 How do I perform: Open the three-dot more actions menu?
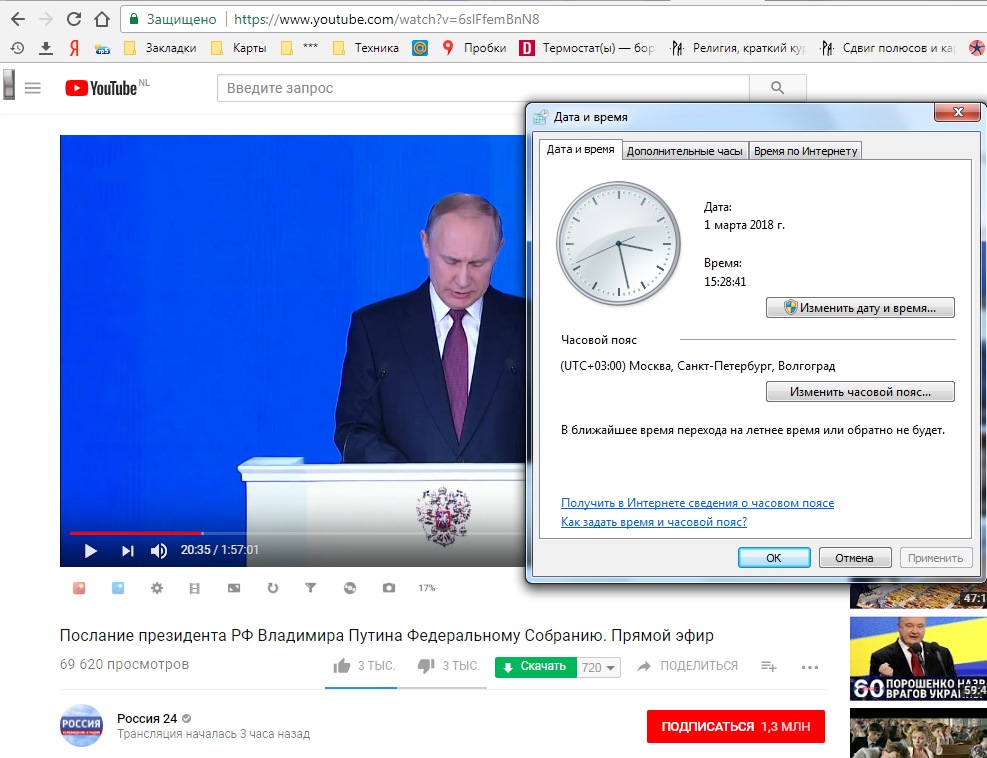tap(810, 667)
